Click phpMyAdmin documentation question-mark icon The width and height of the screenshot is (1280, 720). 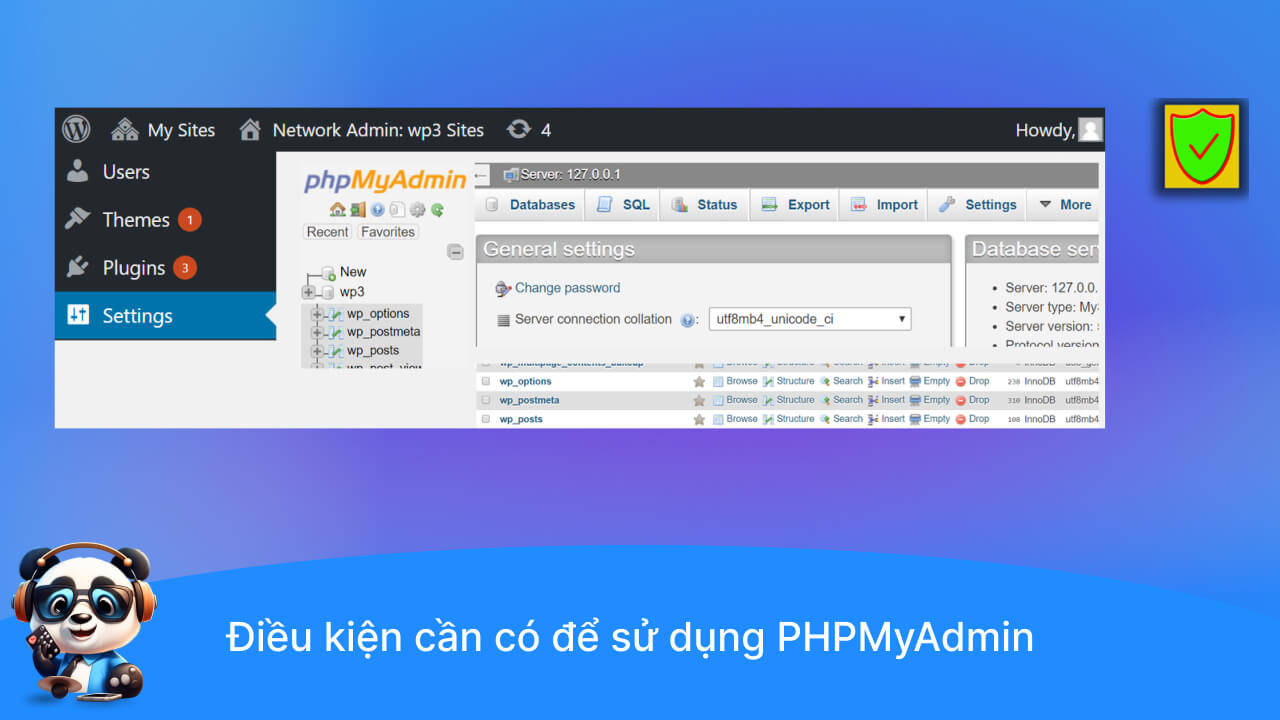tap(377, 210)
